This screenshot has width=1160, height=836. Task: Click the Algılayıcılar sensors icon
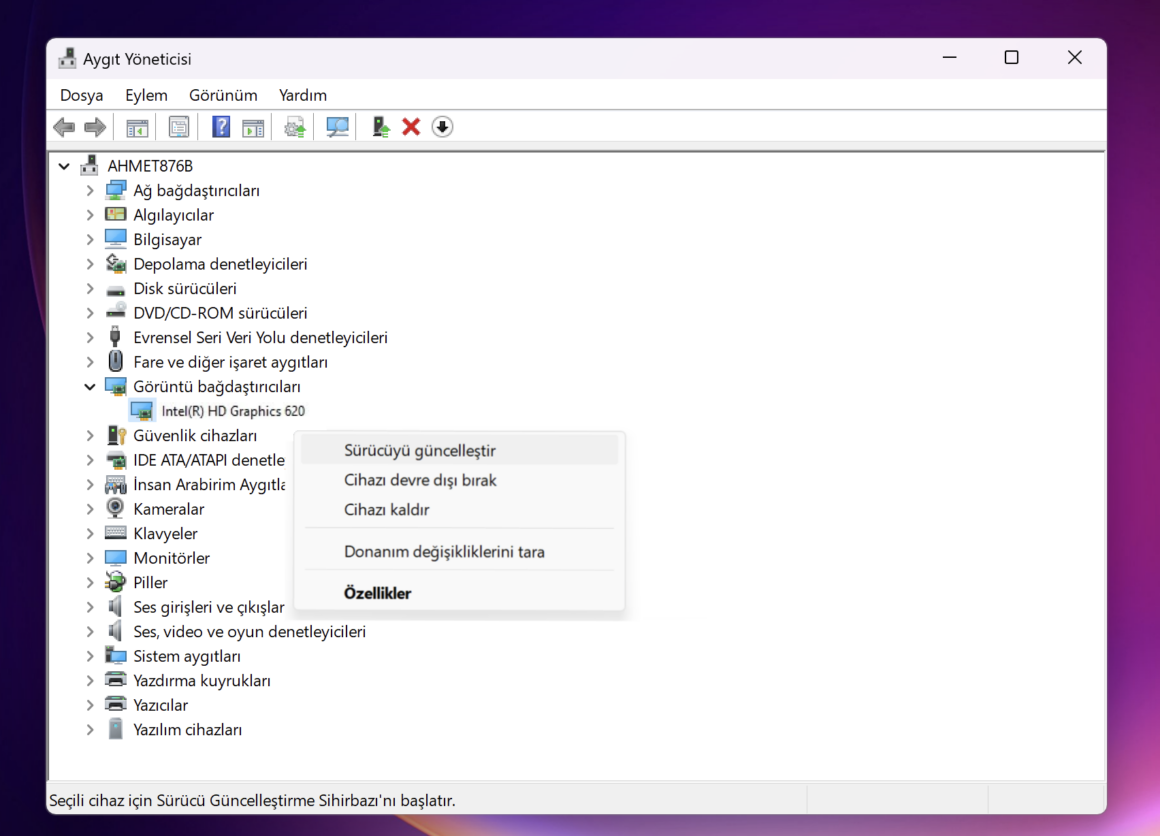pos(115,215)
